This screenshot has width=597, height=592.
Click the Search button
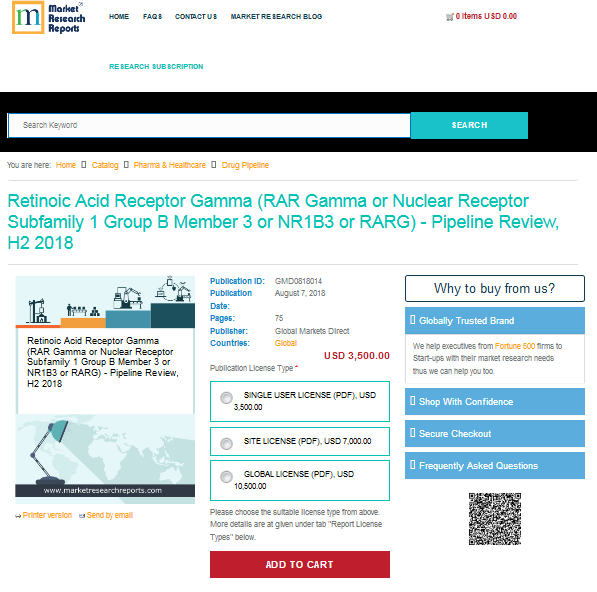469,125
